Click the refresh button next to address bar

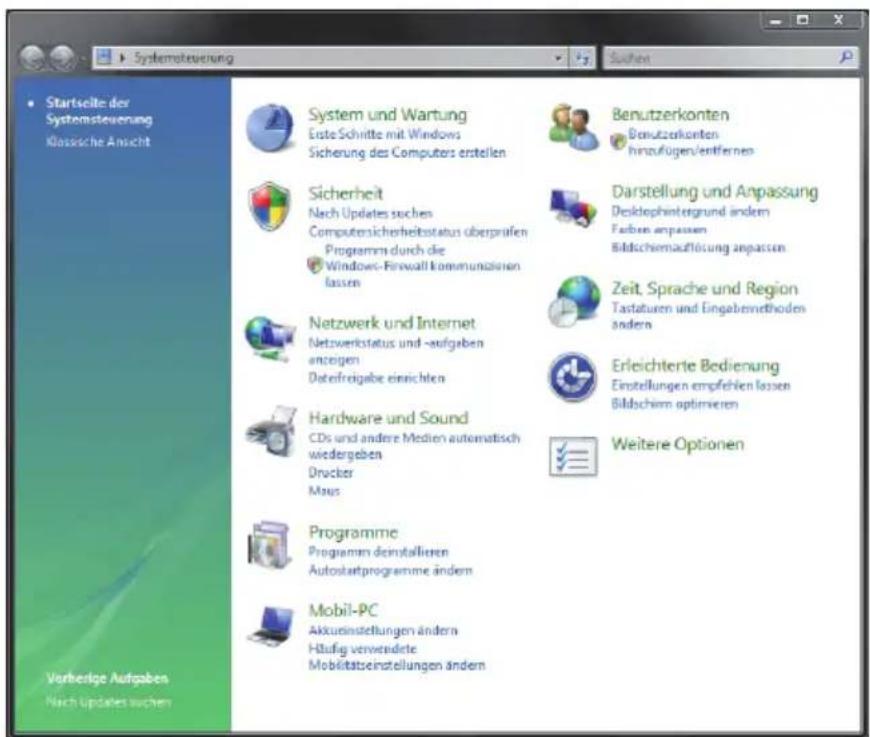582,58
